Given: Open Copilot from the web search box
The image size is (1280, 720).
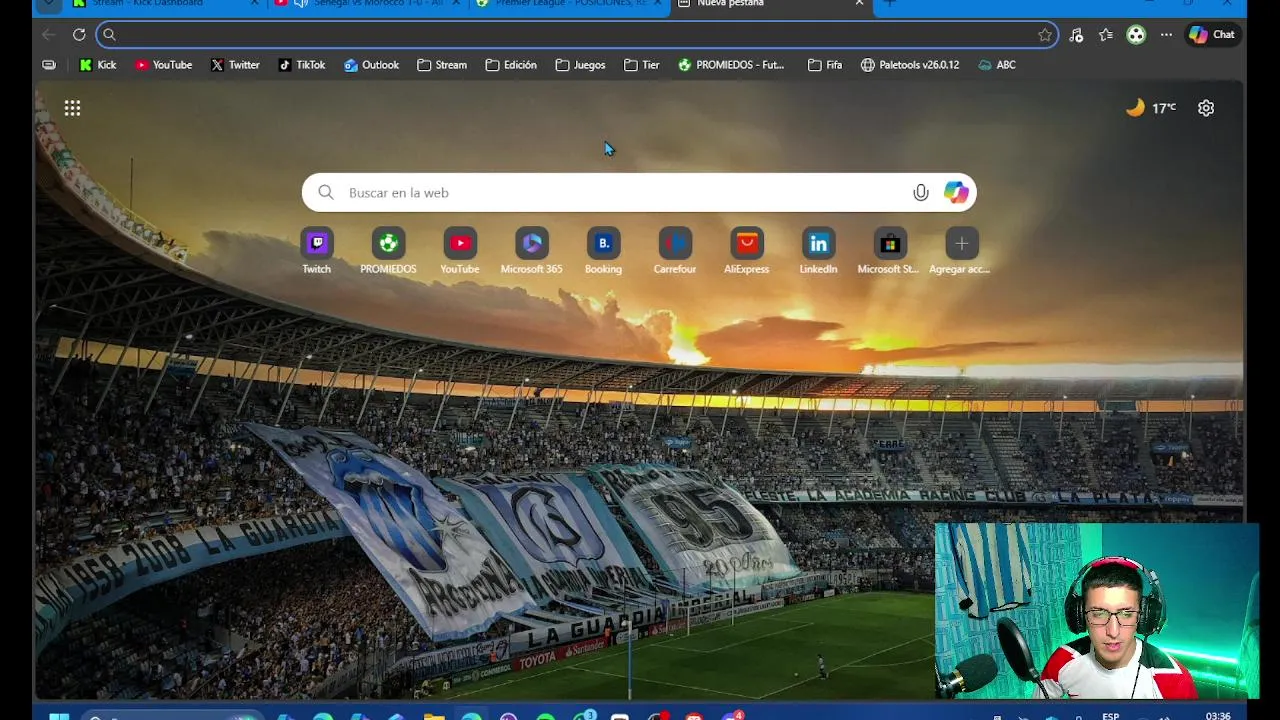Looking at the screenshot, I should pyautogui.click(x=956, y=193).
